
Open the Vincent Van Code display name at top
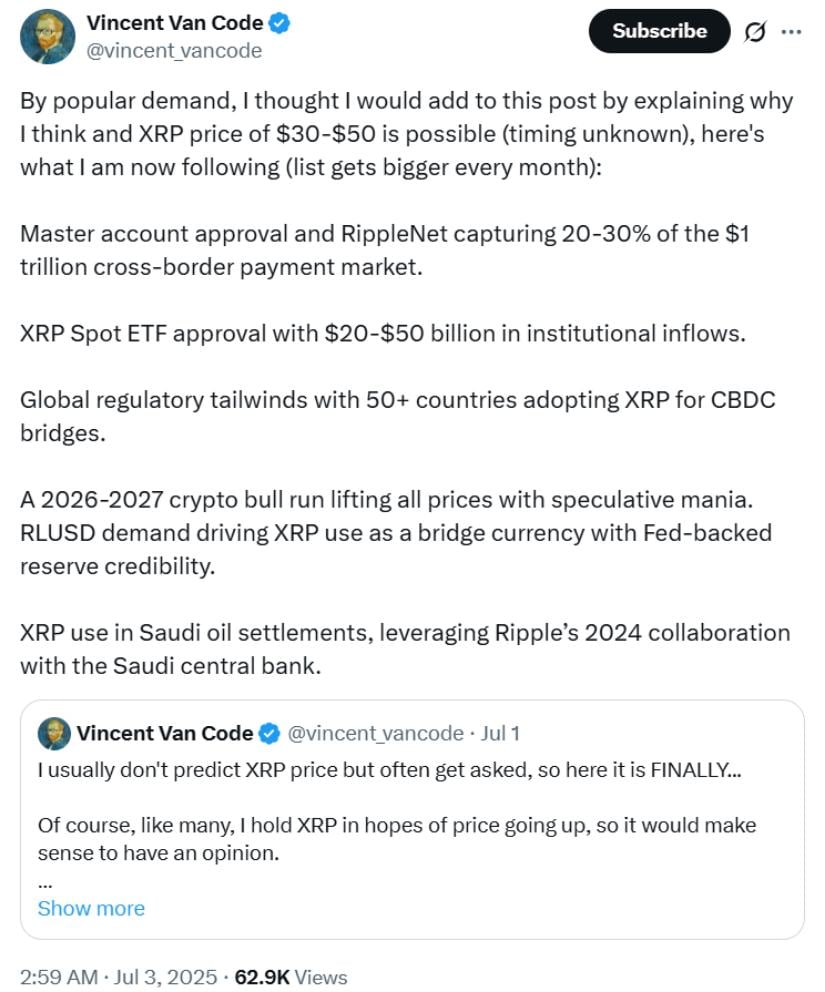pos(175,23)
